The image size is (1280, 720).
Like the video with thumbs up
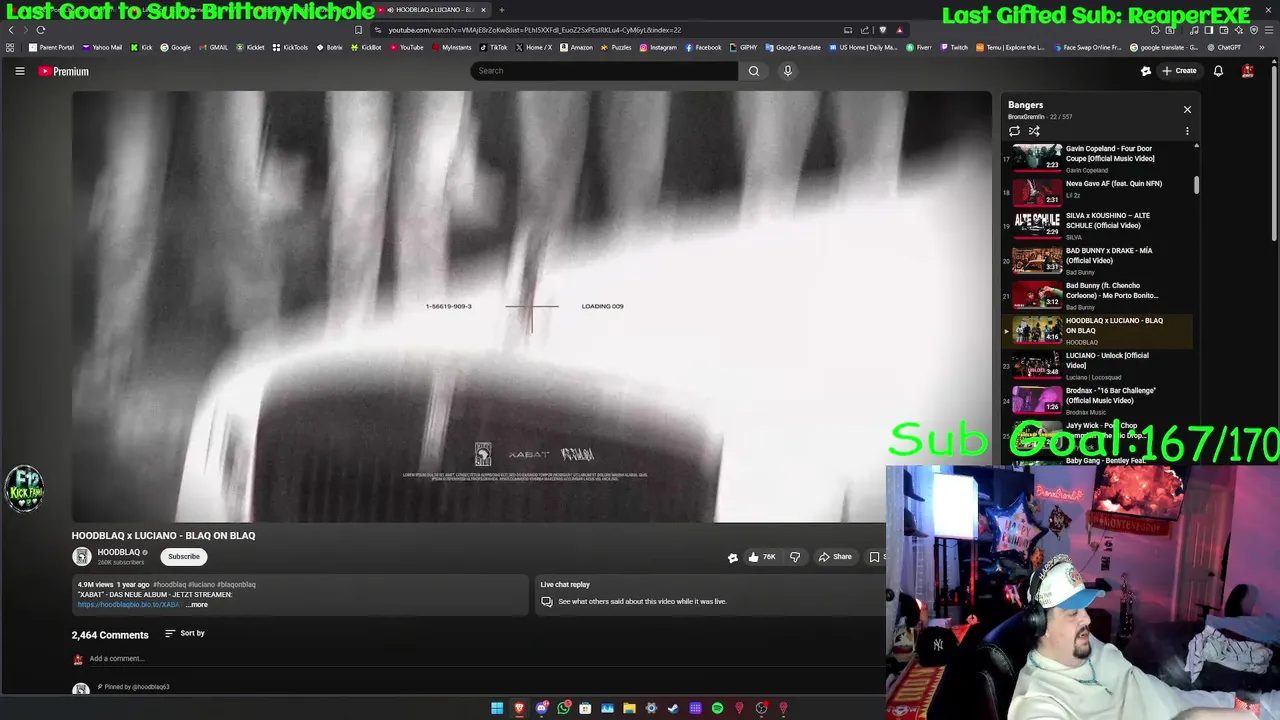(762, 557)
